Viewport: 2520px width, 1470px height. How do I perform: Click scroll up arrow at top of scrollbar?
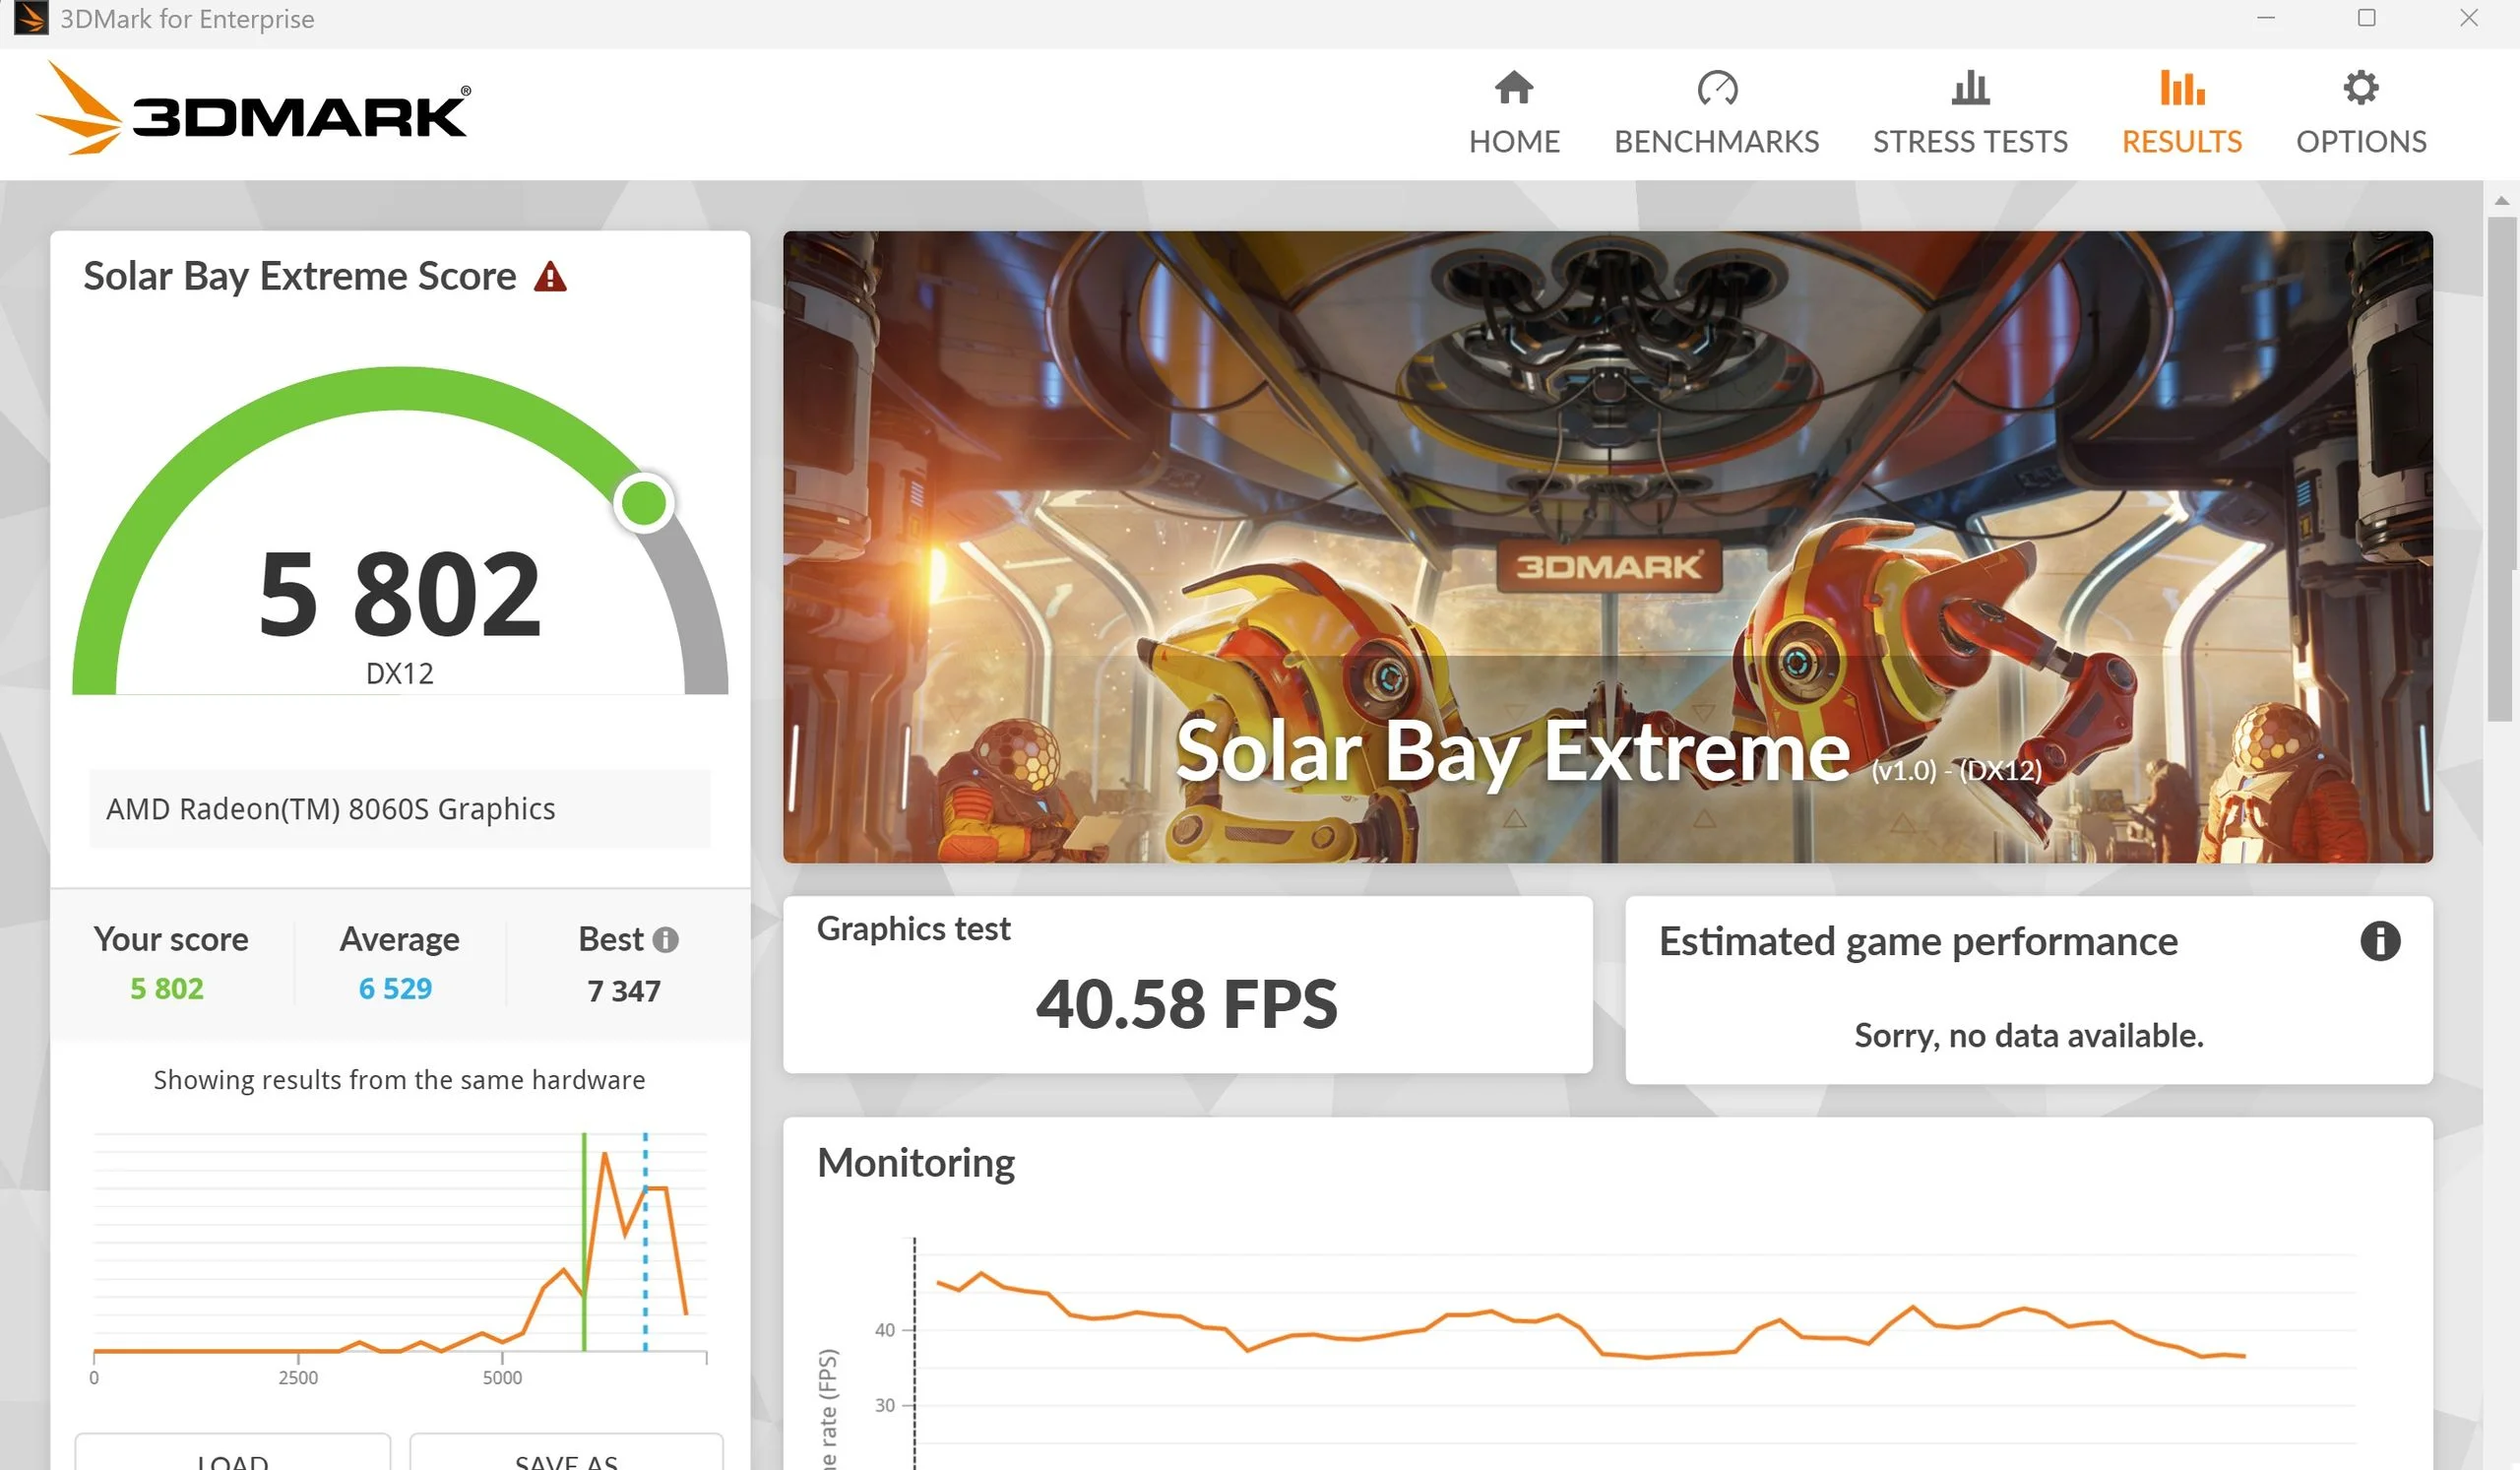(x=2500, y=201)
